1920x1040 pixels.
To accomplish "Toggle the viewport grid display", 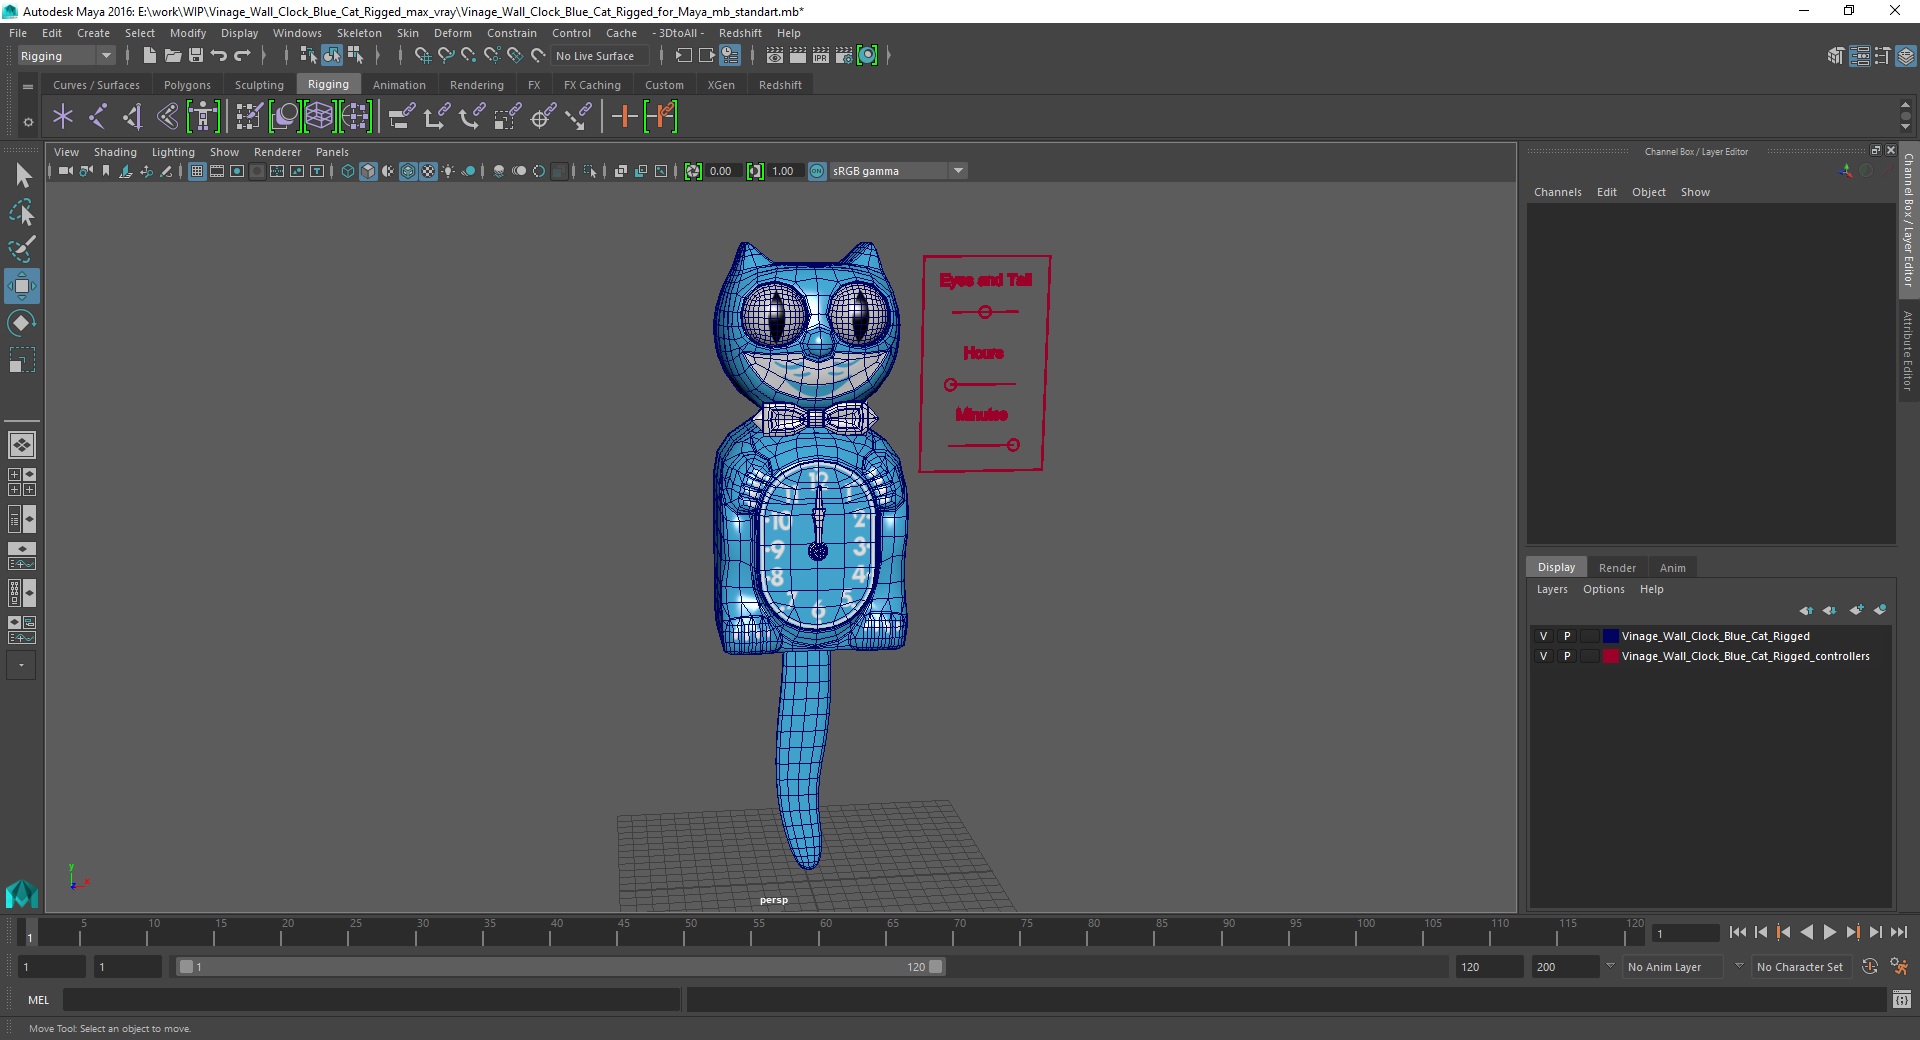I will [x=197, y=171].
